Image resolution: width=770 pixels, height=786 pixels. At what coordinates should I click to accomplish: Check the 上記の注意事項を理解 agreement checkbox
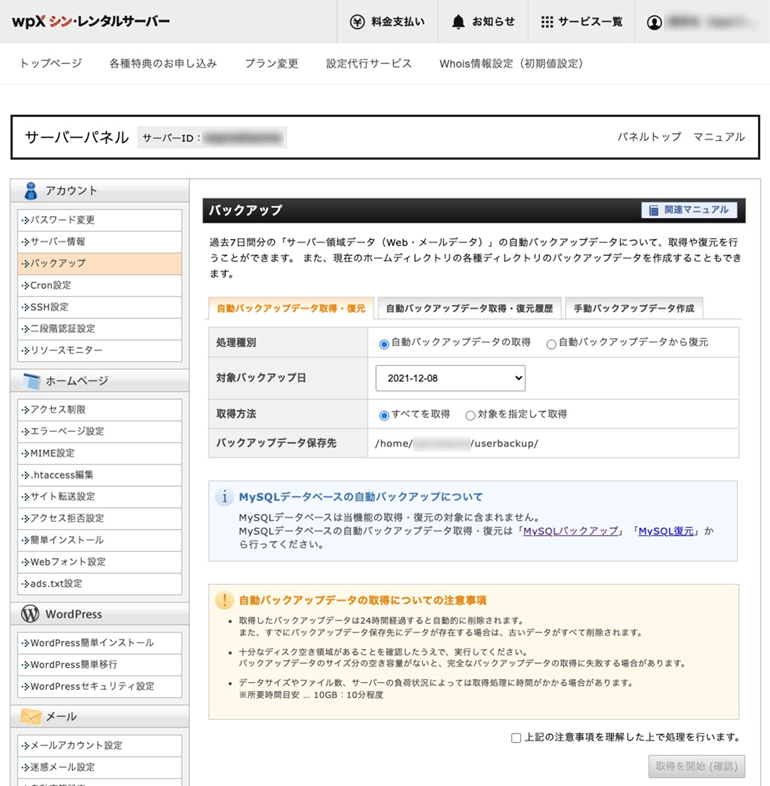tap(516, 737)
